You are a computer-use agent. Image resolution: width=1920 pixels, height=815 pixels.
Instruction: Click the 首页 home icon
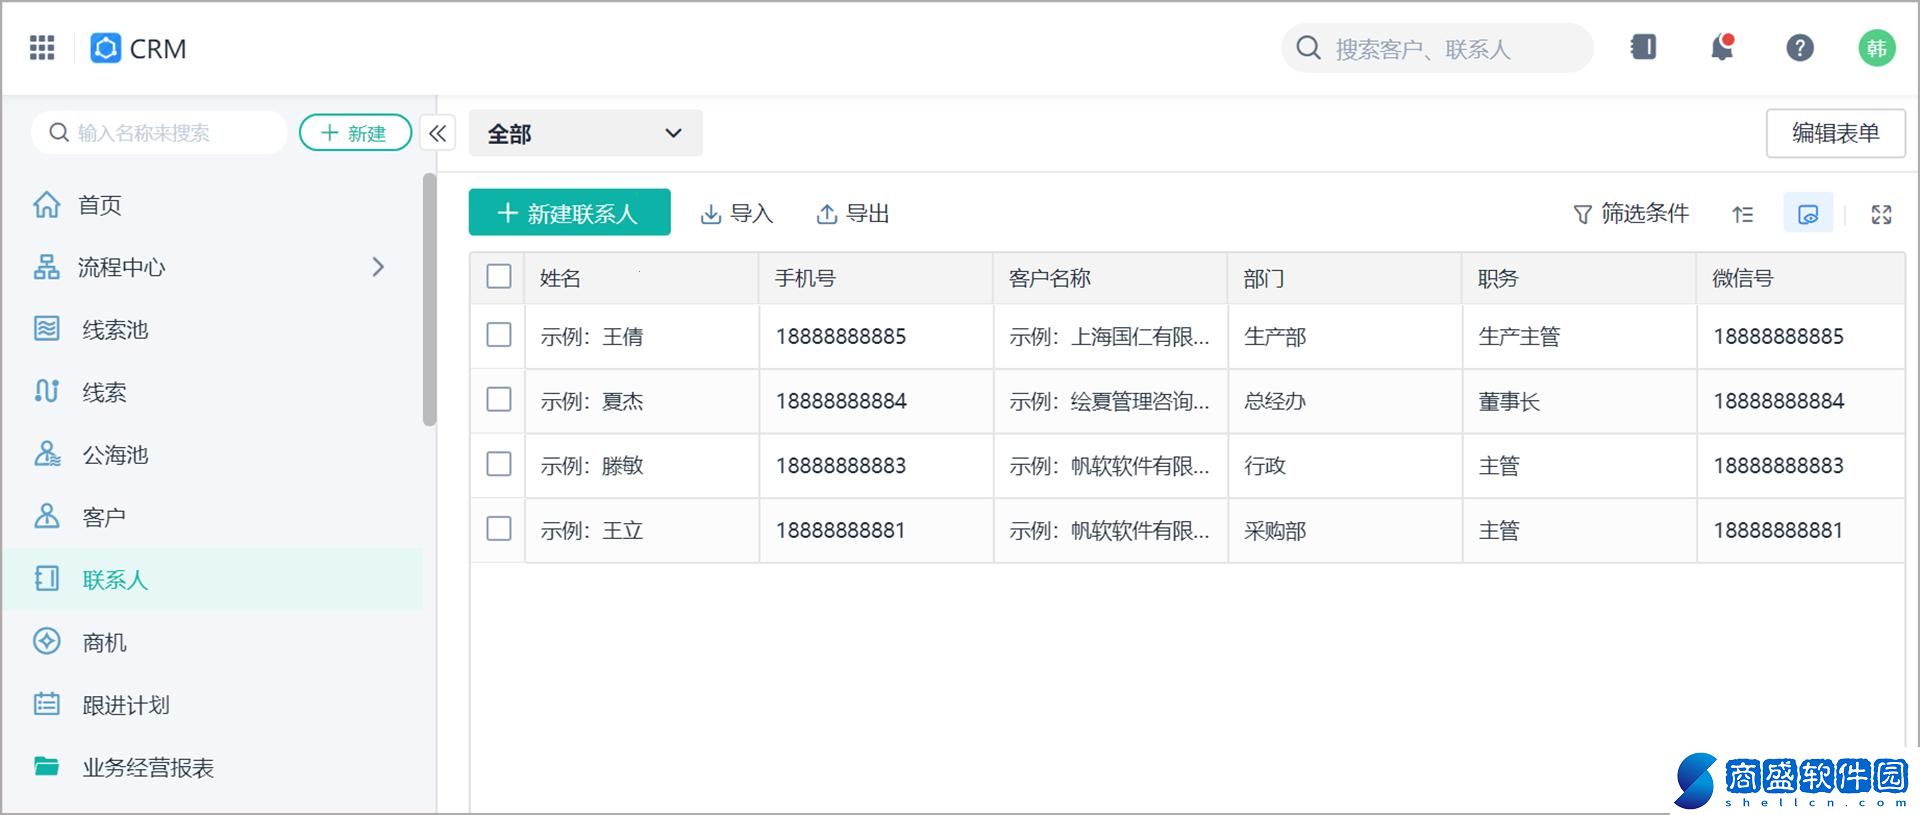coord(47,205)
